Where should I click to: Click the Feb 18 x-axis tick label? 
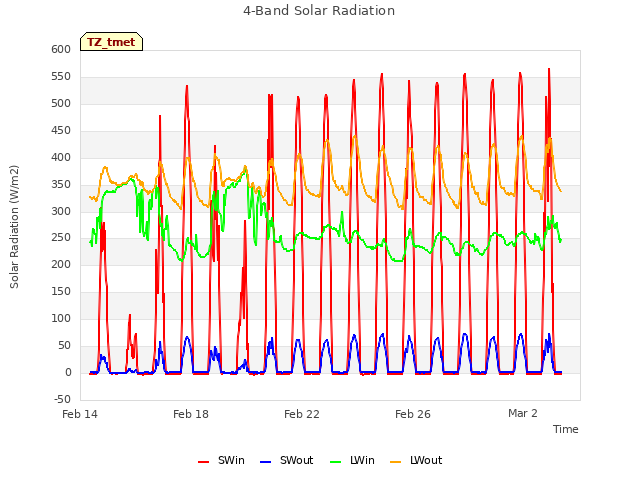pyautogui.click(x=191, y=414)
